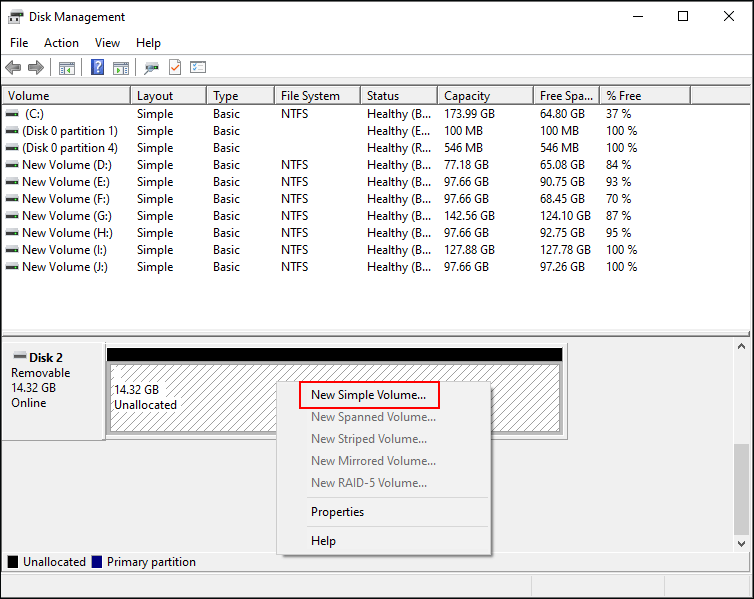Click the drive connection icon in the toolbar
This screenshot has height=599, width=754.
(151, 68)
